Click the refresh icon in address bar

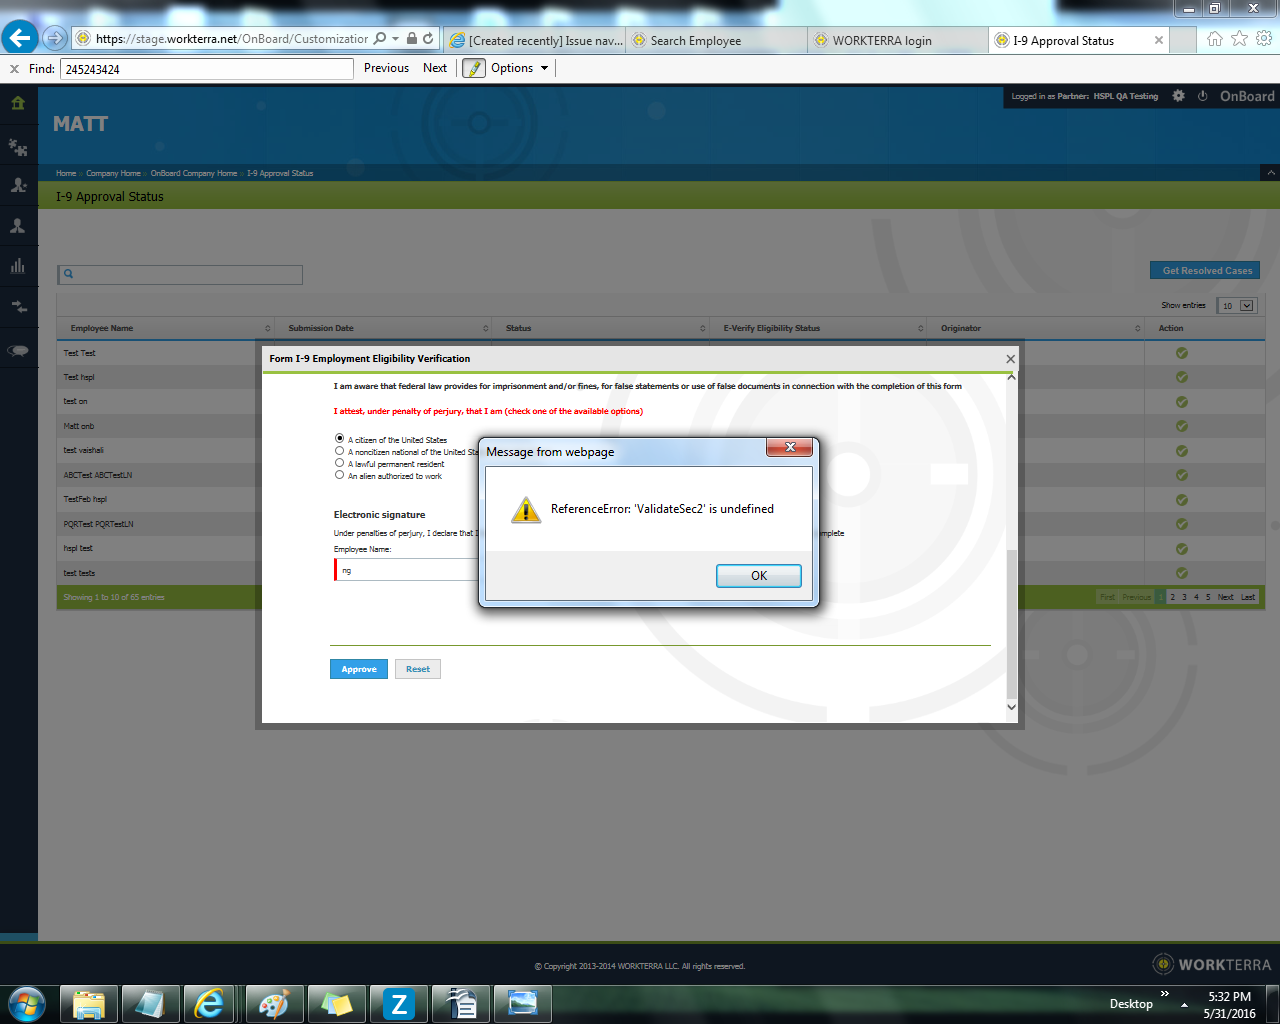(429, 39)
